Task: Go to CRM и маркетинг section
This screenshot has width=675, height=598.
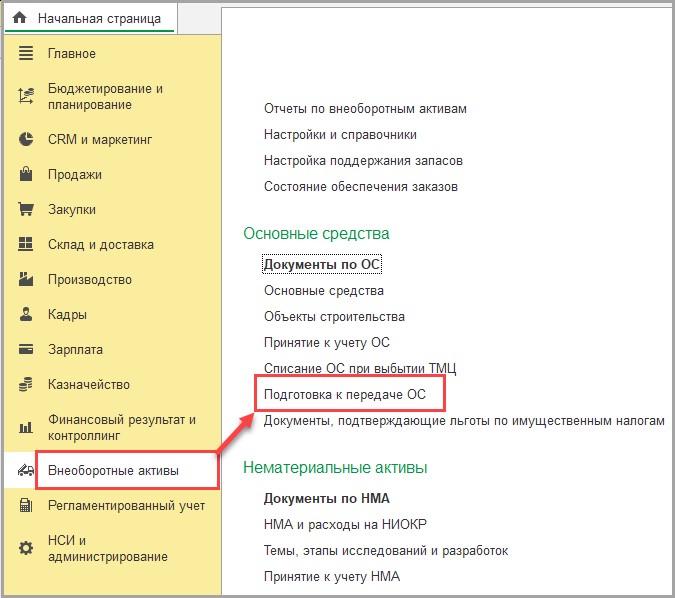Action: coord(100,139)
